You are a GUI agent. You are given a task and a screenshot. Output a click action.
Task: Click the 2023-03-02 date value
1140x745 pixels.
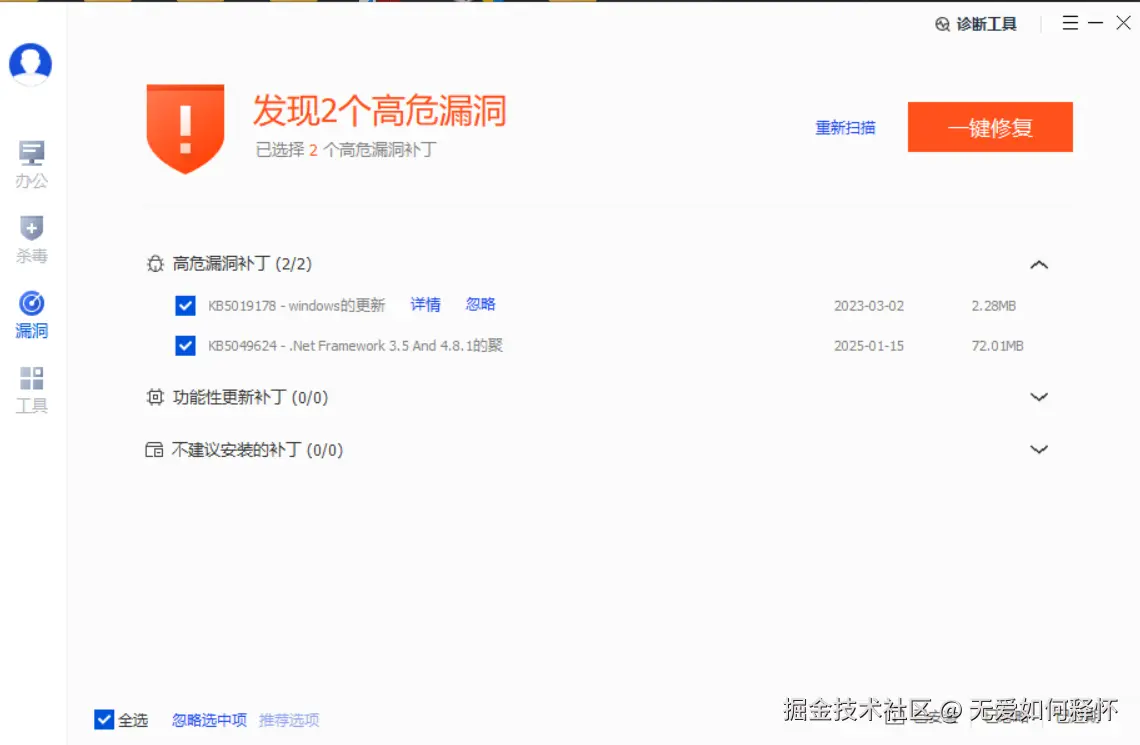869,306
